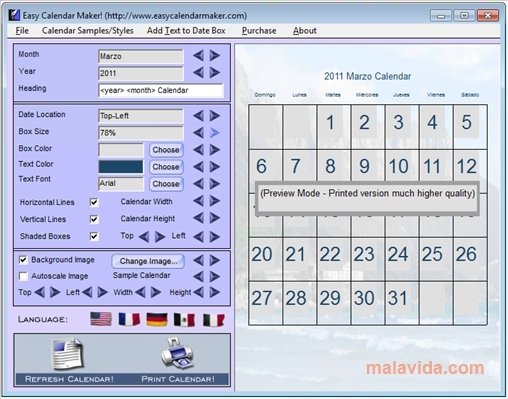Click previous Text Font left arrow

[x=199, y=184]
